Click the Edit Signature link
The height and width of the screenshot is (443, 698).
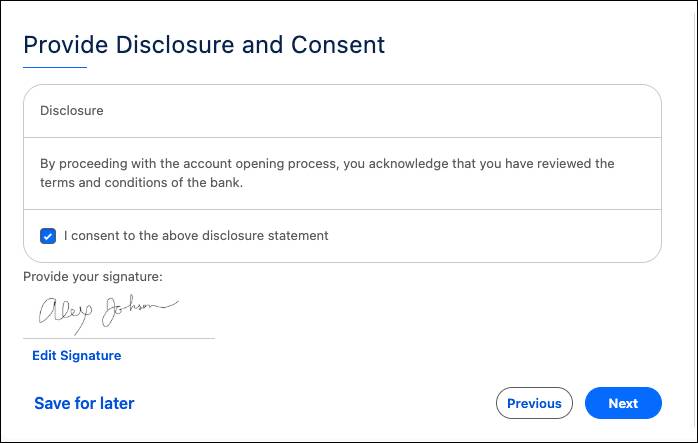[x=77, y=355]
